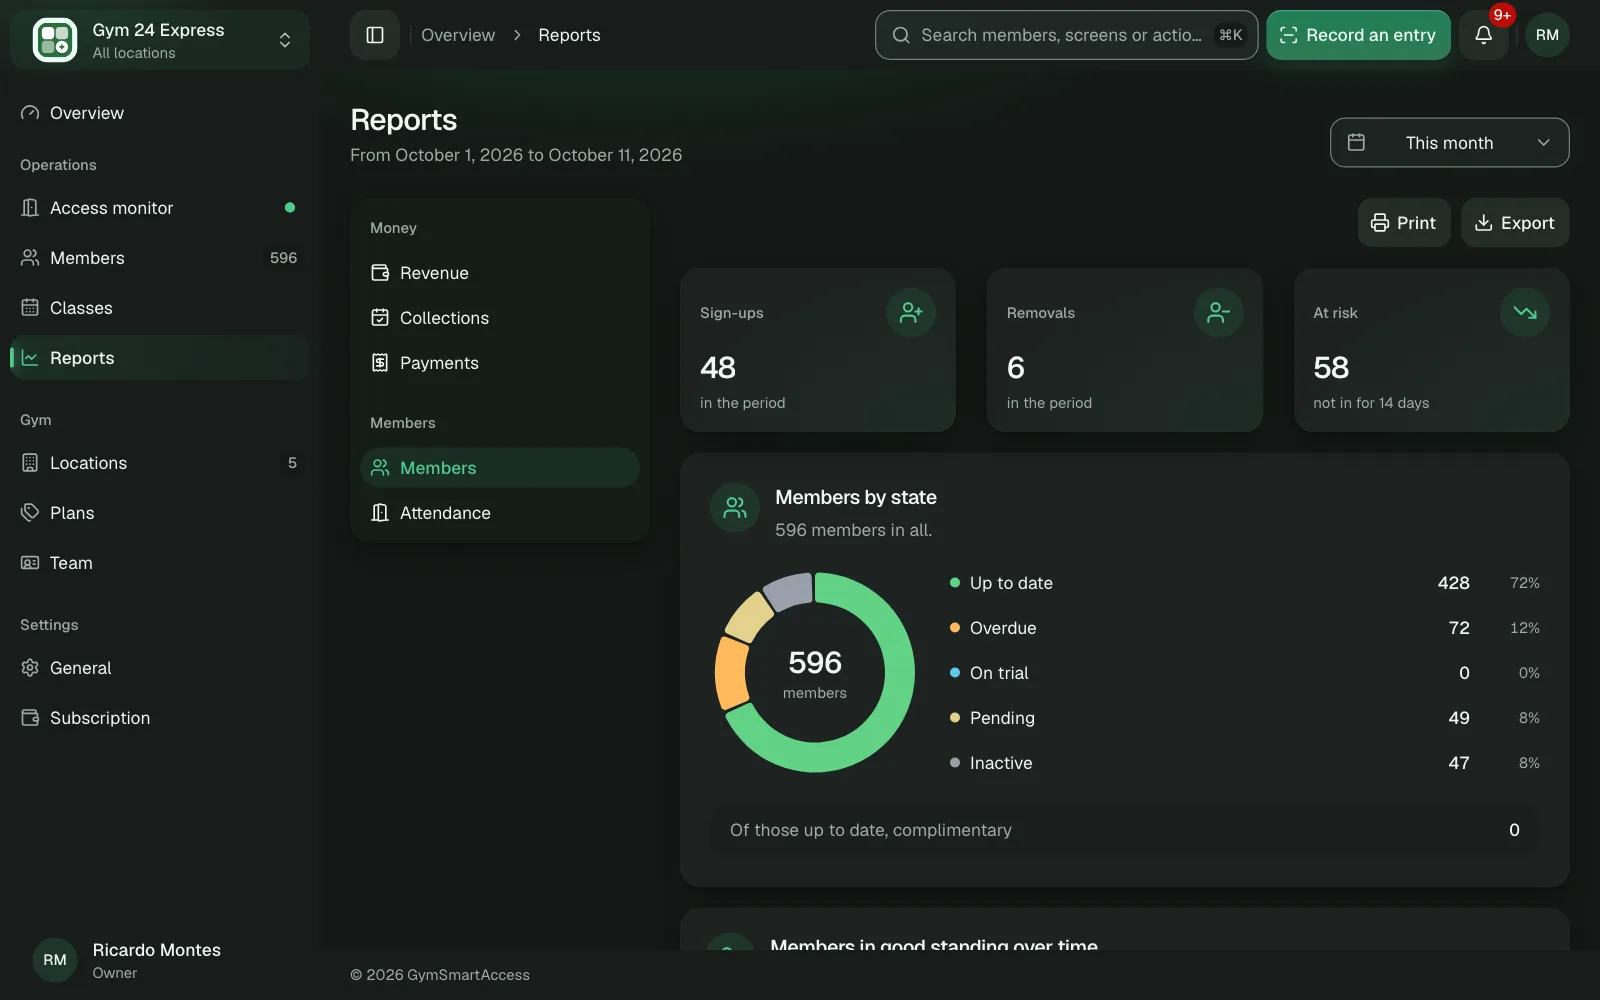This screenshot has height=1000, width=1600.
Task: Click the calendar icon in period selector
Action: coord(1356,143)
